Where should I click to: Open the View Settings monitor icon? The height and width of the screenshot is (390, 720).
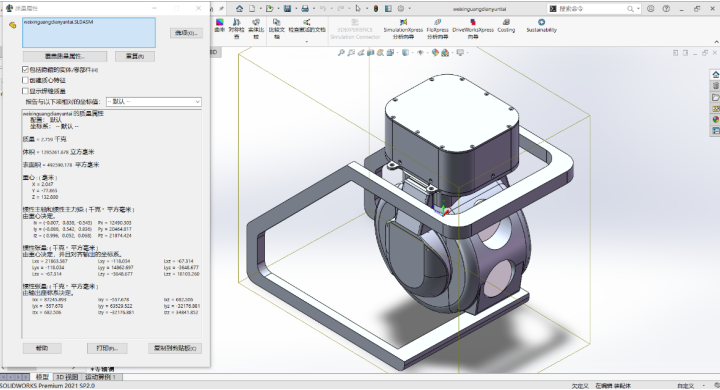[x=460, y=53]
